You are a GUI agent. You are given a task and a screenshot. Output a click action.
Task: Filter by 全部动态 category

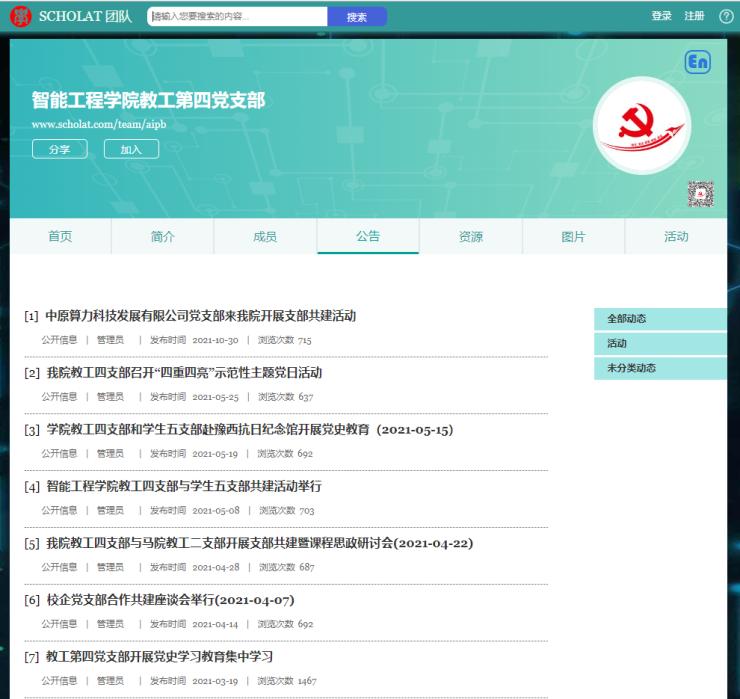(x=627, y=319)
